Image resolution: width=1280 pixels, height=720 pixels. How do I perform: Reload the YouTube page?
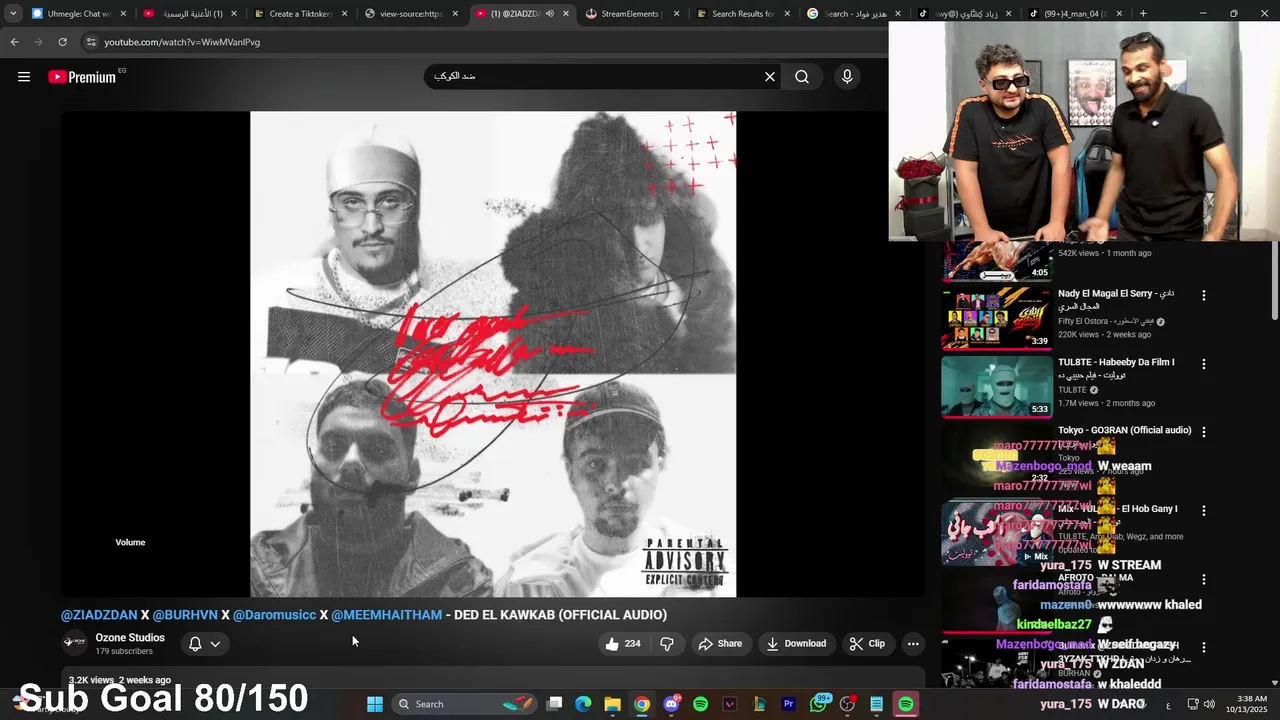[x=62, y=42]
